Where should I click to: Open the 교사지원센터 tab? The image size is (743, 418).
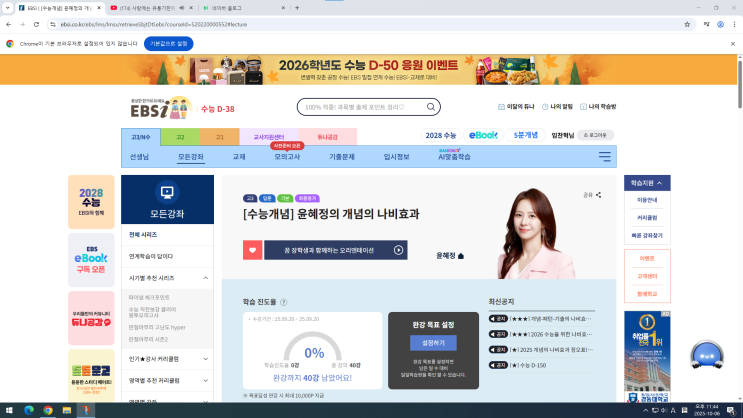click(x=269, y=137)
